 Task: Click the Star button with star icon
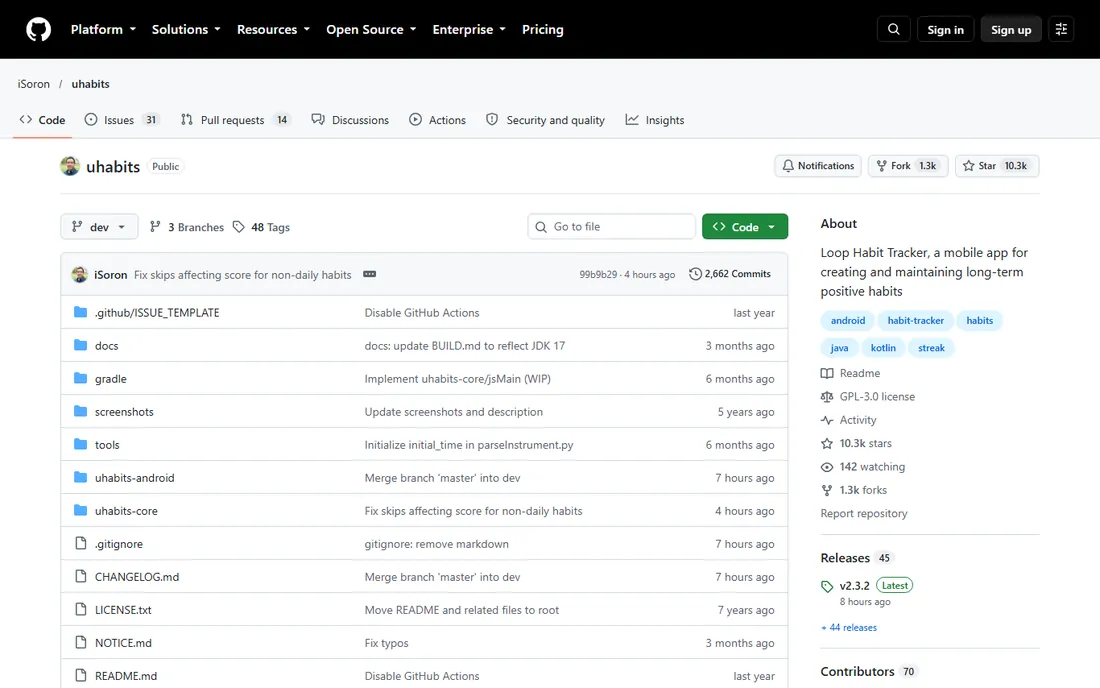pos(996,166)
